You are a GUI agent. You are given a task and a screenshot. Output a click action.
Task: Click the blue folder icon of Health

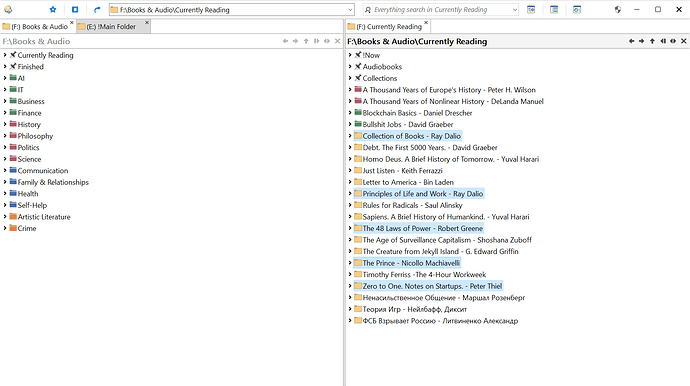tap(13, 193)
